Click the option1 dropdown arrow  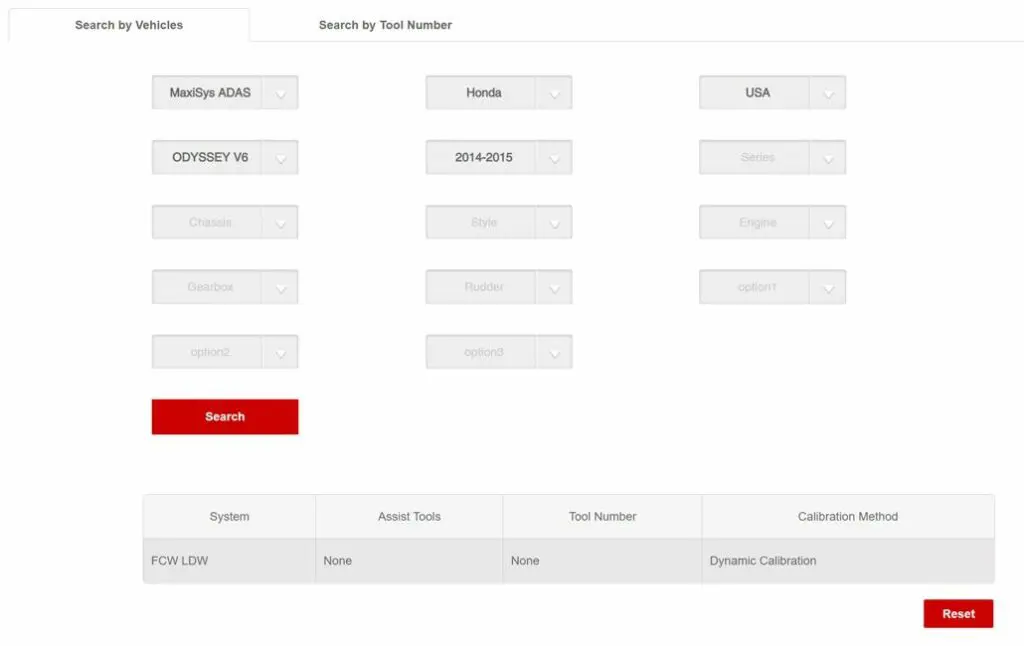coord(828,288)
